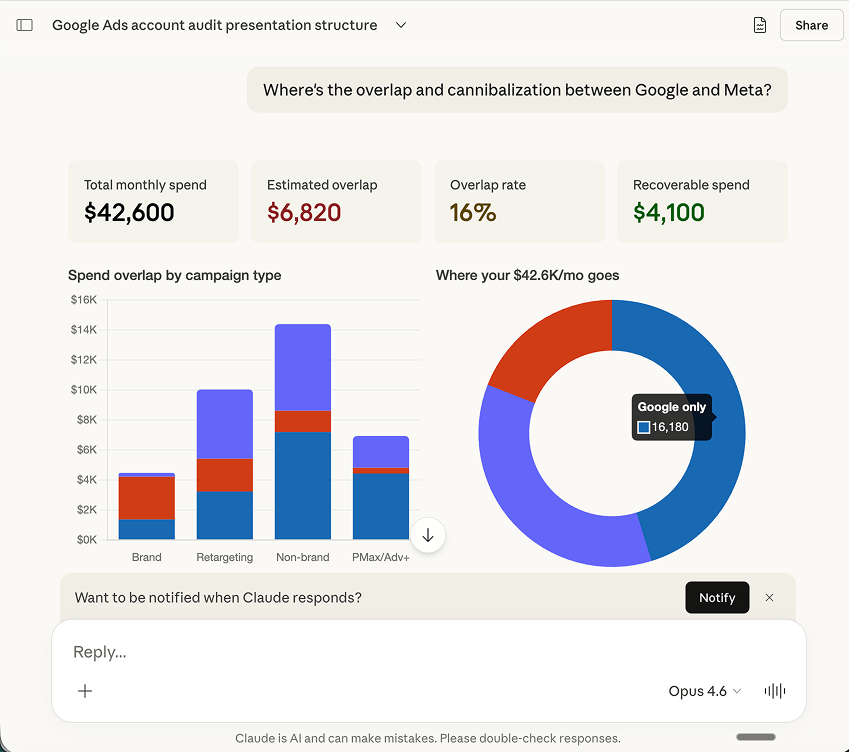This screenshot has height=752, width=849.
Task: Click the Recoverable spend card
Action: coord(702,200)
